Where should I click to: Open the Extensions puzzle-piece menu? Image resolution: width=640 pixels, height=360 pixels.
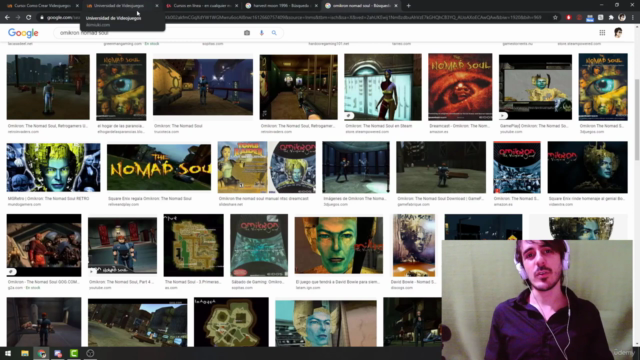pyautogui.click(x=611, y=18)
